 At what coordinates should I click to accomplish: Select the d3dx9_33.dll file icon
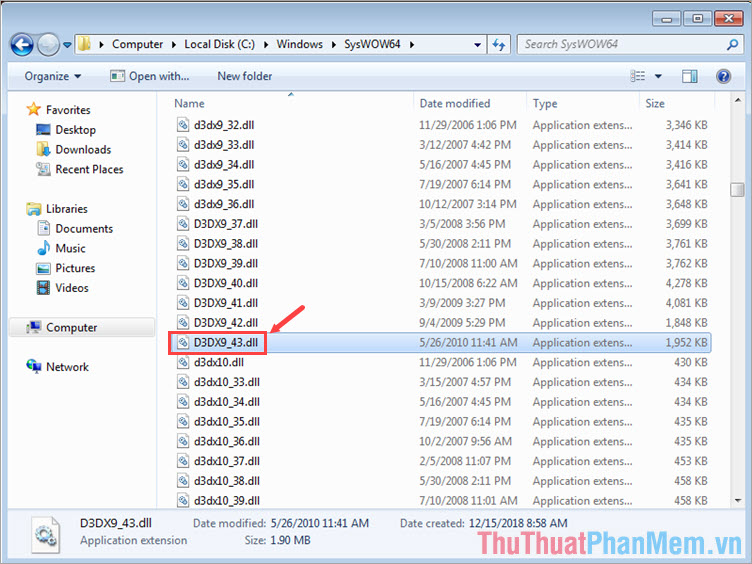coord(183,145)
